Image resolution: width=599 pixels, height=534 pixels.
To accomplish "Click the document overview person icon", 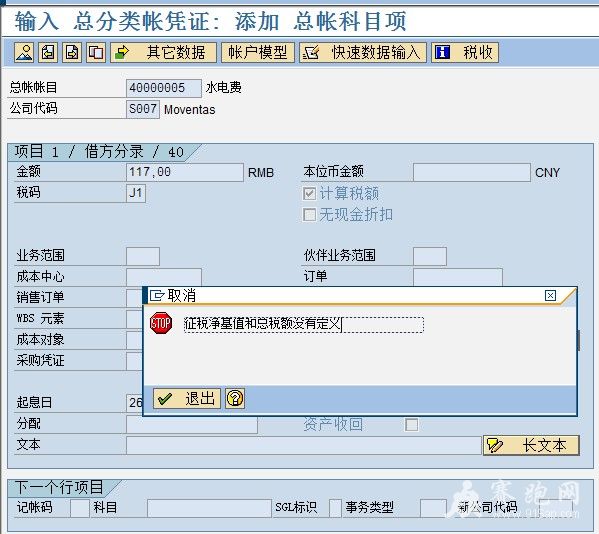I will coord(24,52).
